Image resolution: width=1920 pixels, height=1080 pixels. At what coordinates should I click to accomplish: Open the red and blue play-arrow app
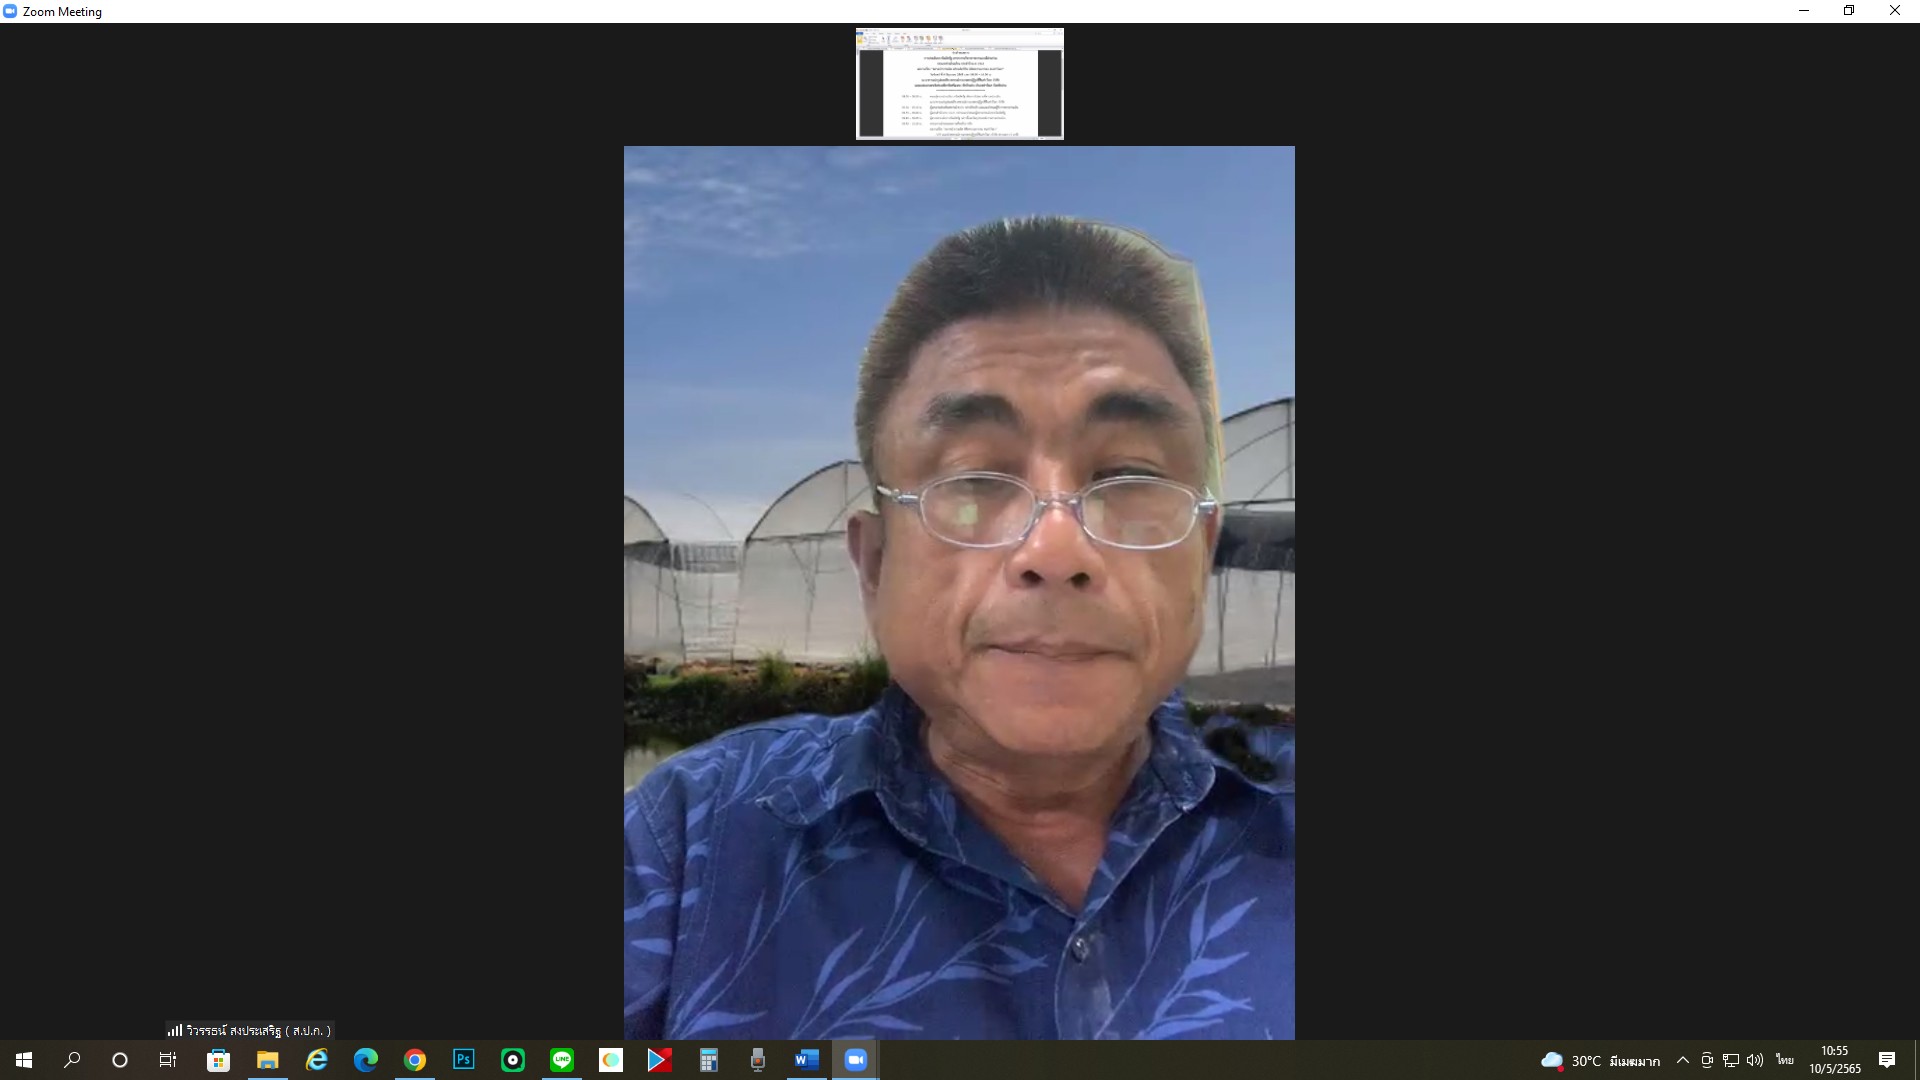pyautogui.click(x=659, y=1060)
